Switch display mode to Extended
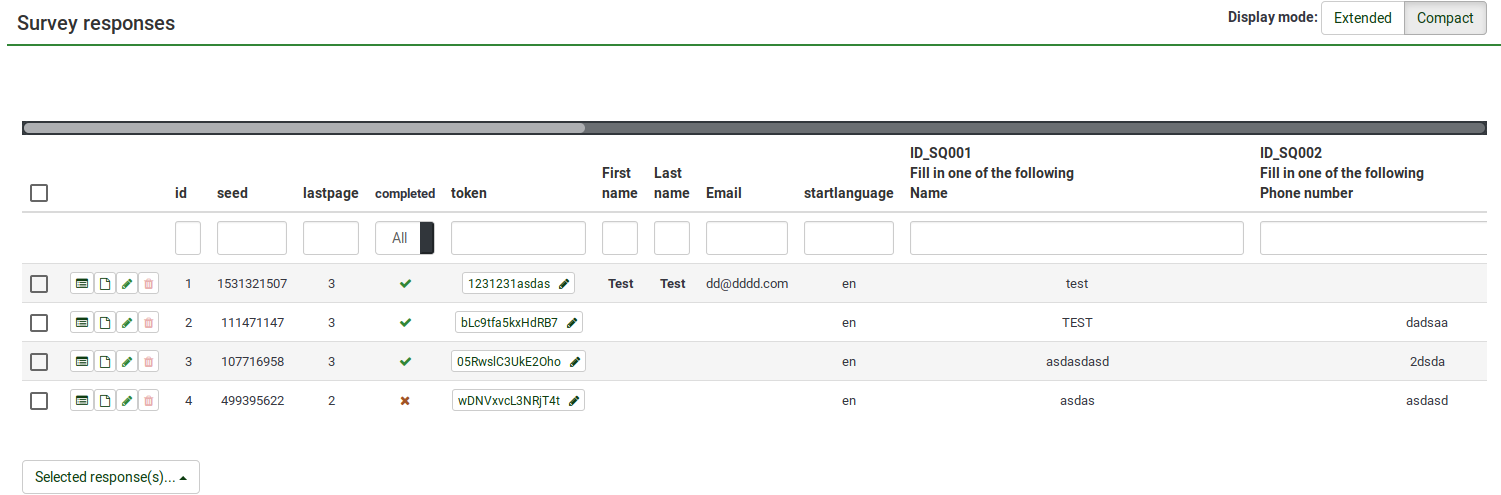Screen dimensions: 1501x495 pos(1362,18)
